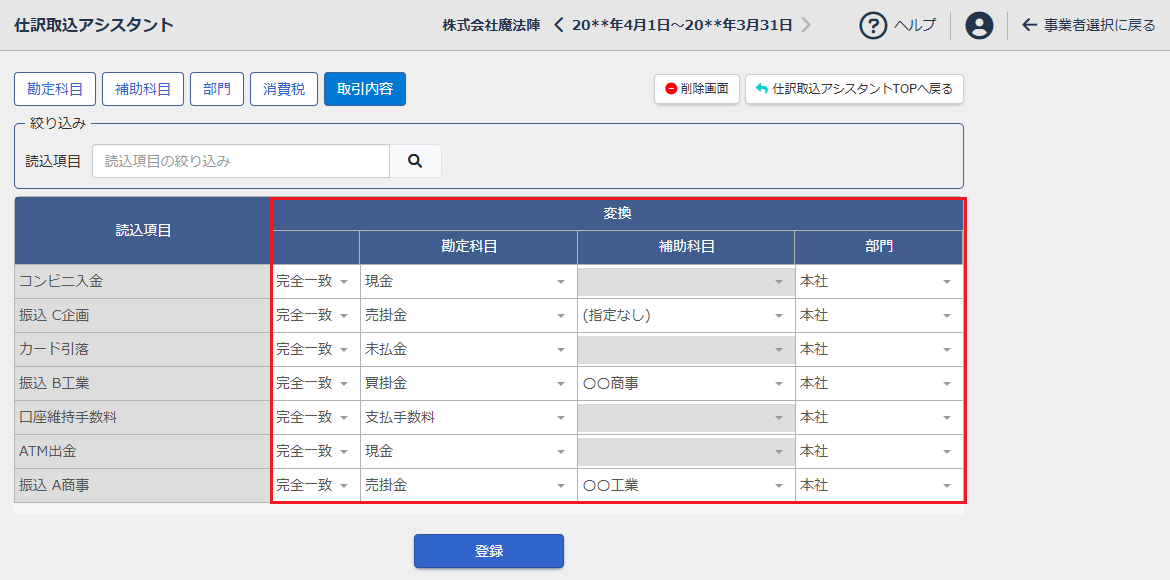Click the 読込項目 filter input field
This screenshot has height=580, width=1170.
pyautogui.click(x=240, y=161)
